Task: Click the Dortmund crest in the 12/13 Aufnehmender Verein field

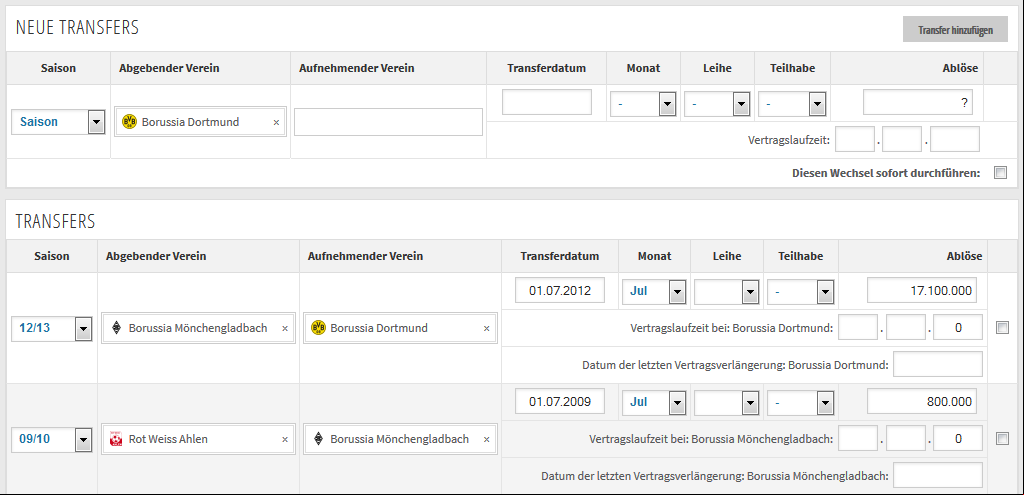Action: point(318,328)
